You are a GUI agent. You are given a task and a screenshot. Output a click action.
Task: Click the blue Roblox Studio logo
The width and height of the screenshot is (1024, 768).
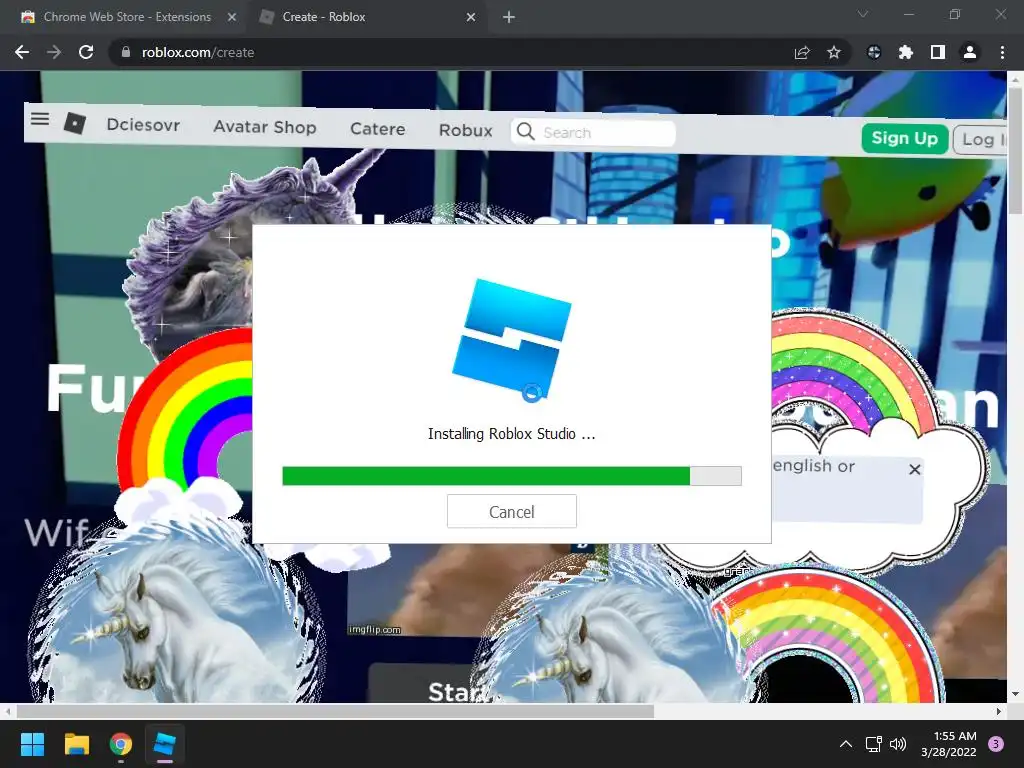[x=512, y=340]
